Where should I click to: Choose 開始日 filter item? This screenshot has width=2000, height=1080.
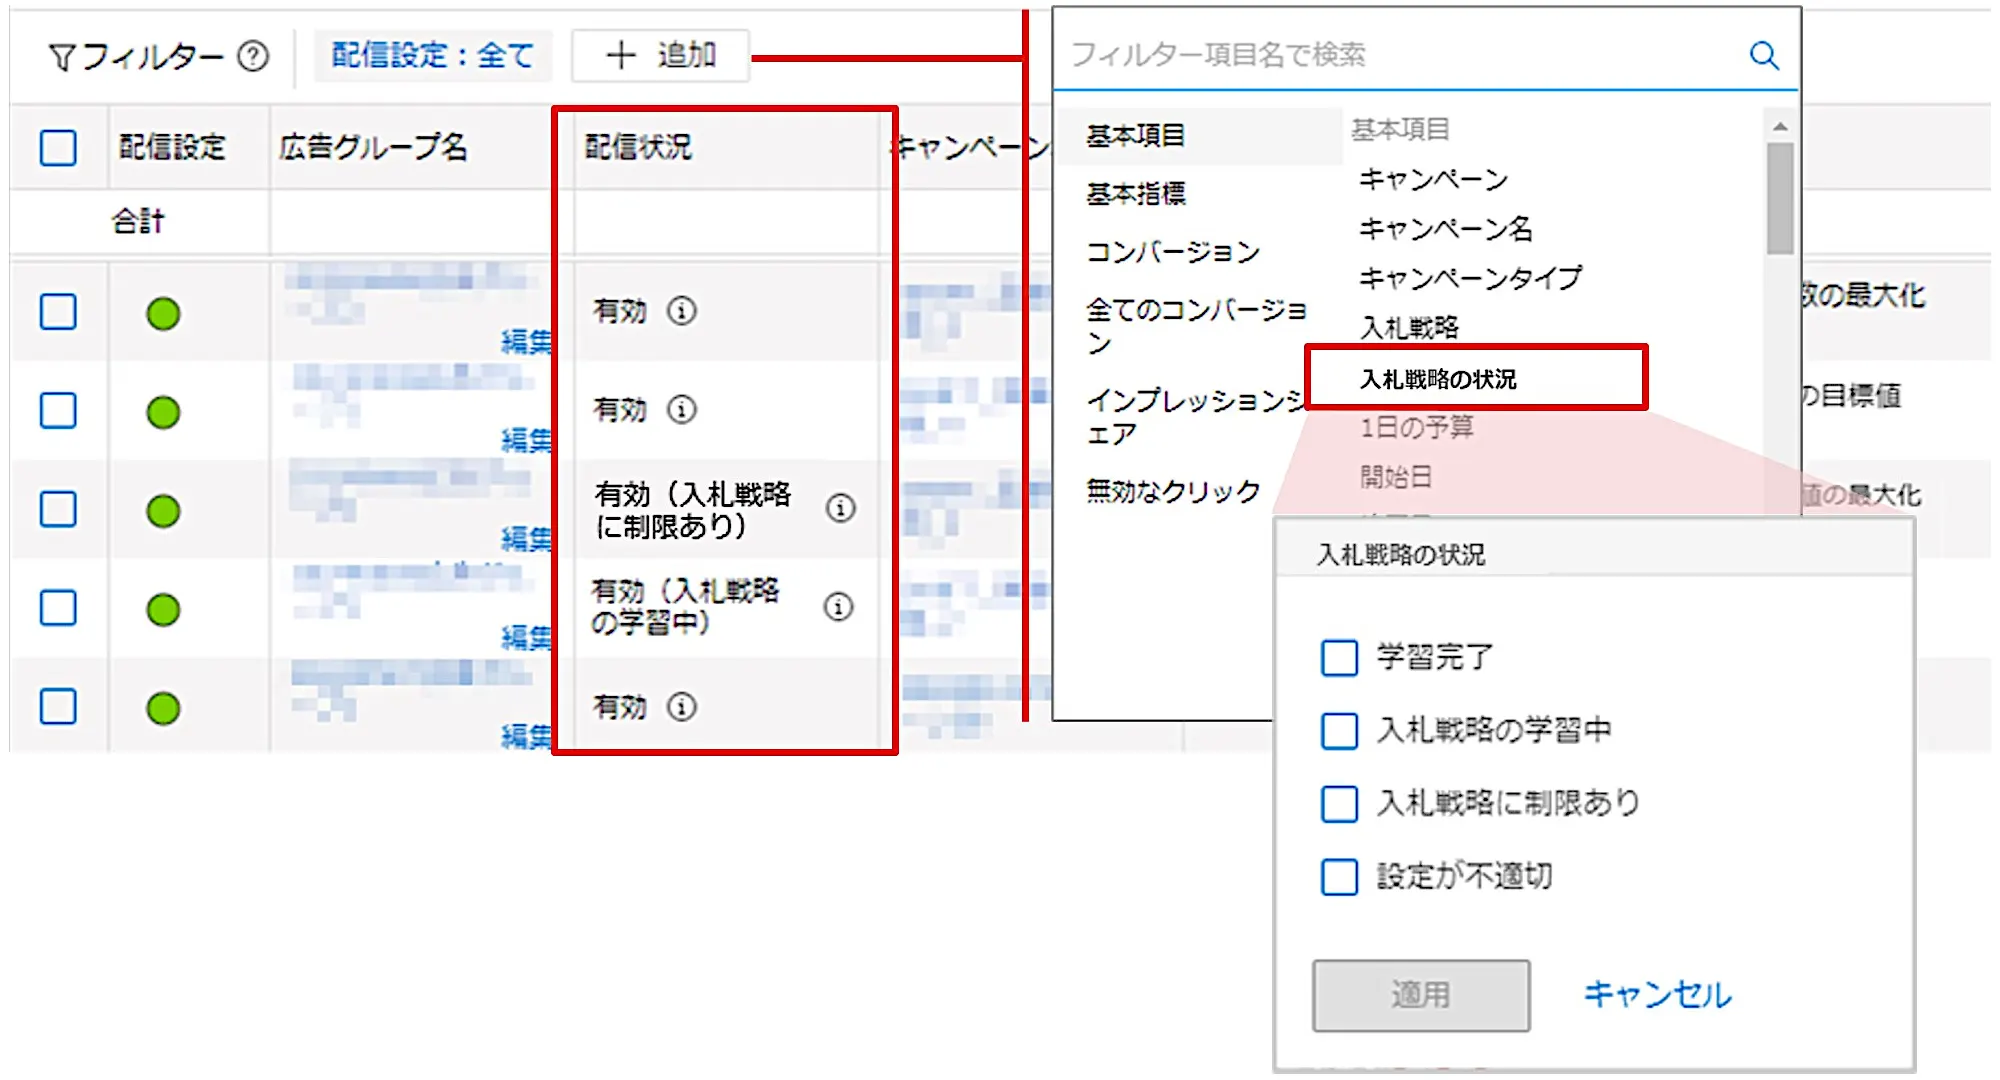coord(1395,477)
